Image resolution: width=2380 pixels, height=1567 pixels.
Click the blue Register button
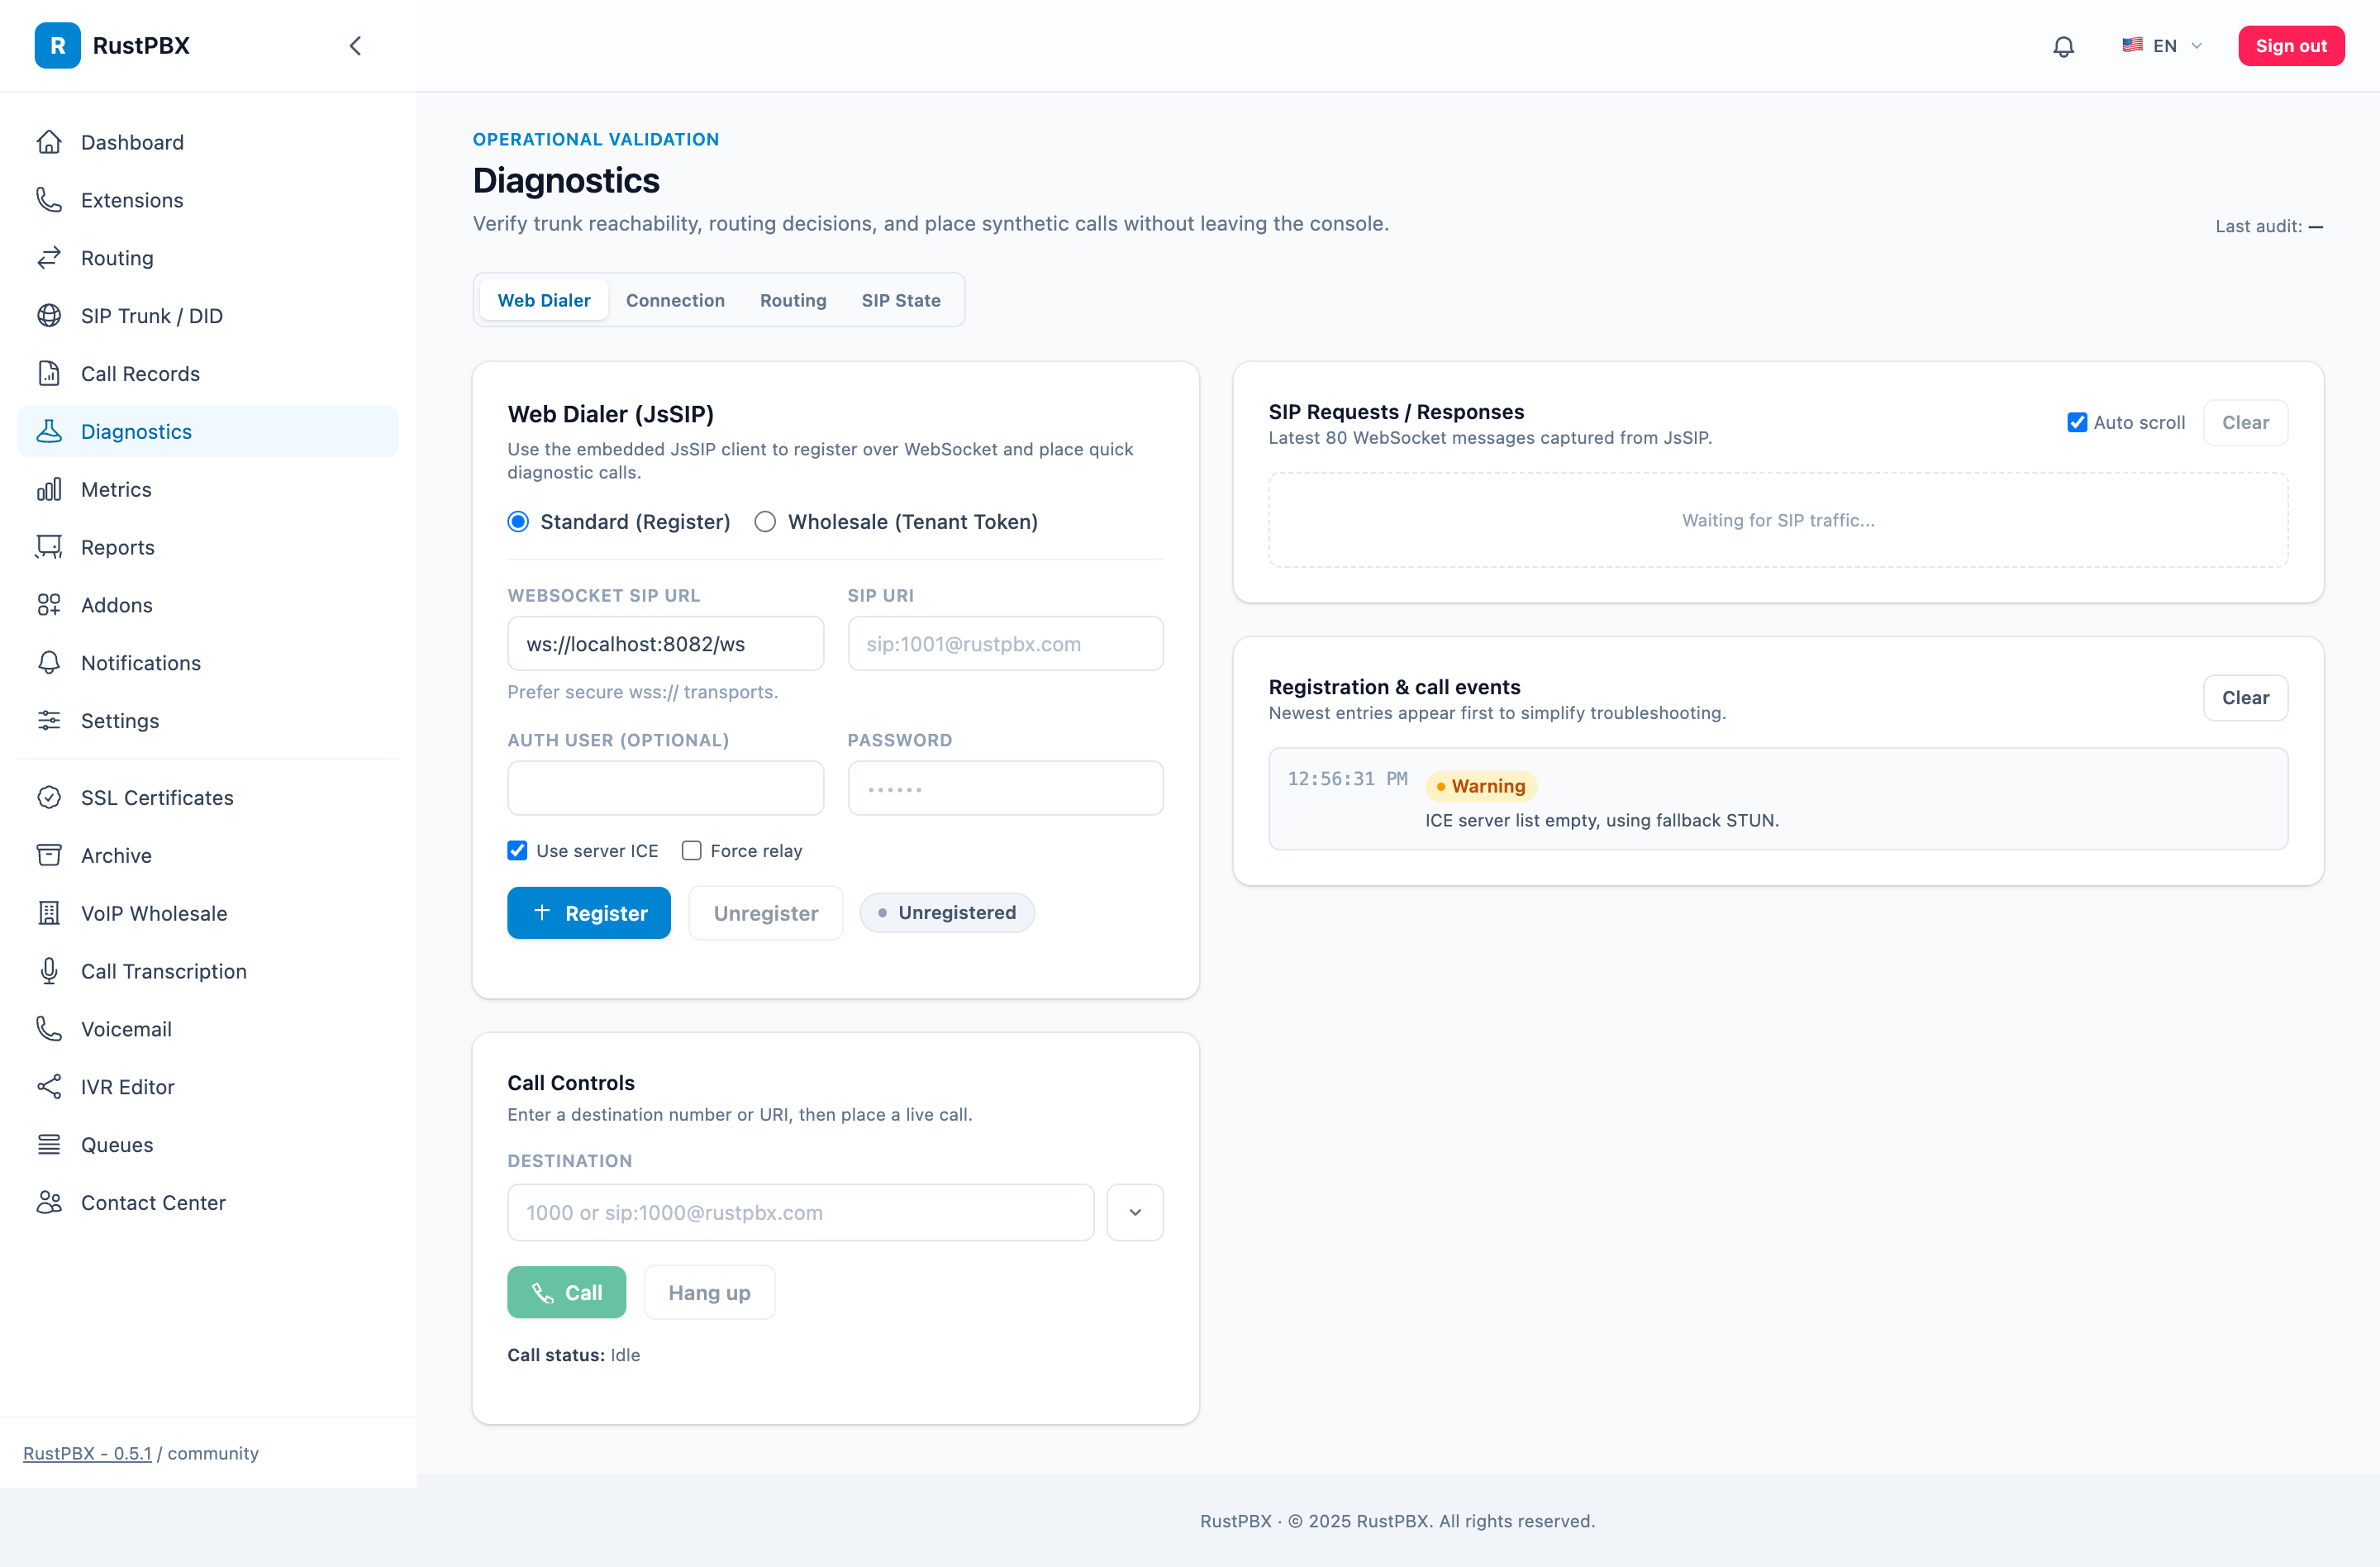point(589,913)
